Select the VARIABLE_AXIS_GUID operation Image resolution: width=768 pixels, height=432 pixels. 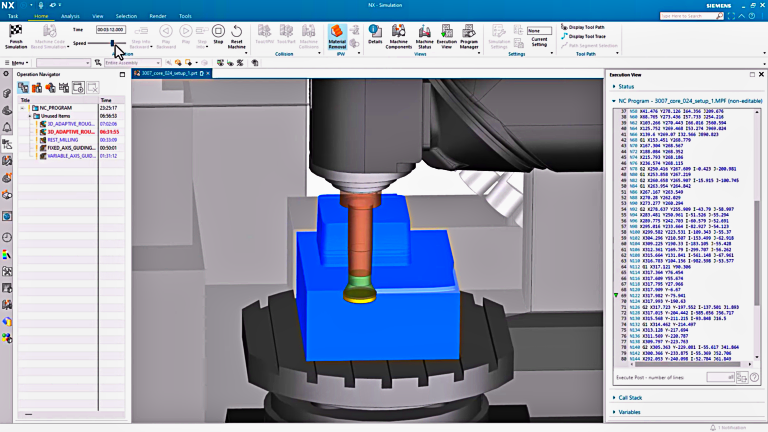[x=71, y=156]
